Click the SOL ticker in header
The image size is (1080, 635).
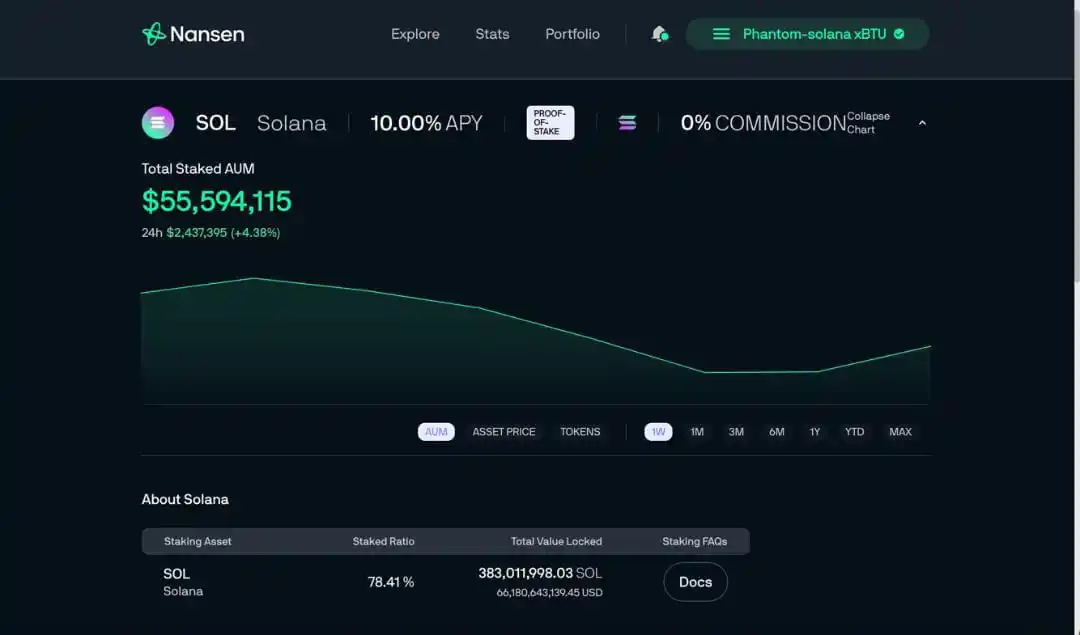(x=216, y=123)
